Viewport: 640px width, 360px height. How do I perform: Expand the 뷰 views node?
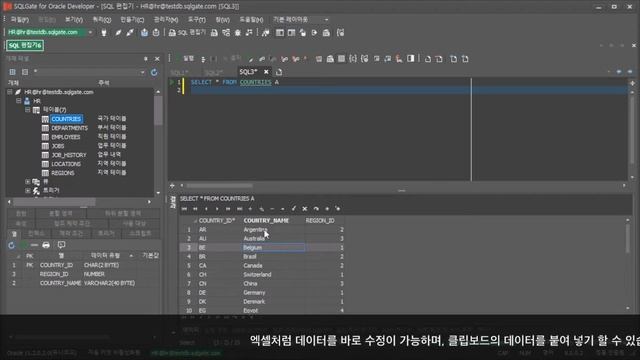[27, 182]
